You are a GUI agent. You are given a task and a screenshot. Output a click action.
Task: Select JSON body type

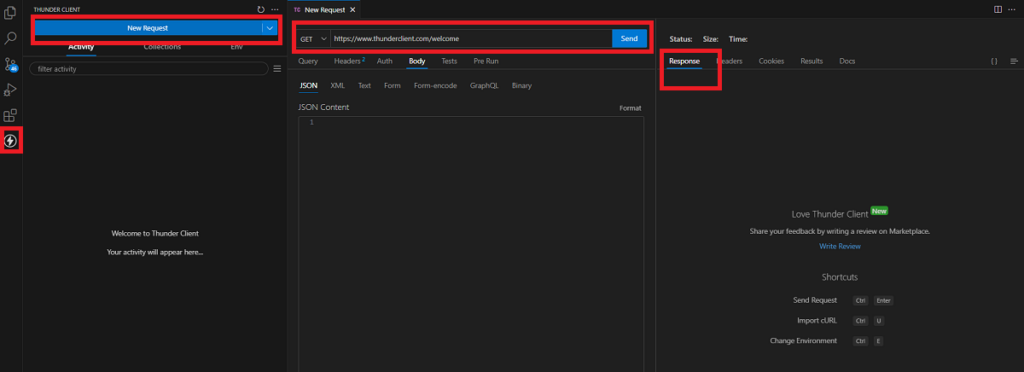tap(308, 85)
